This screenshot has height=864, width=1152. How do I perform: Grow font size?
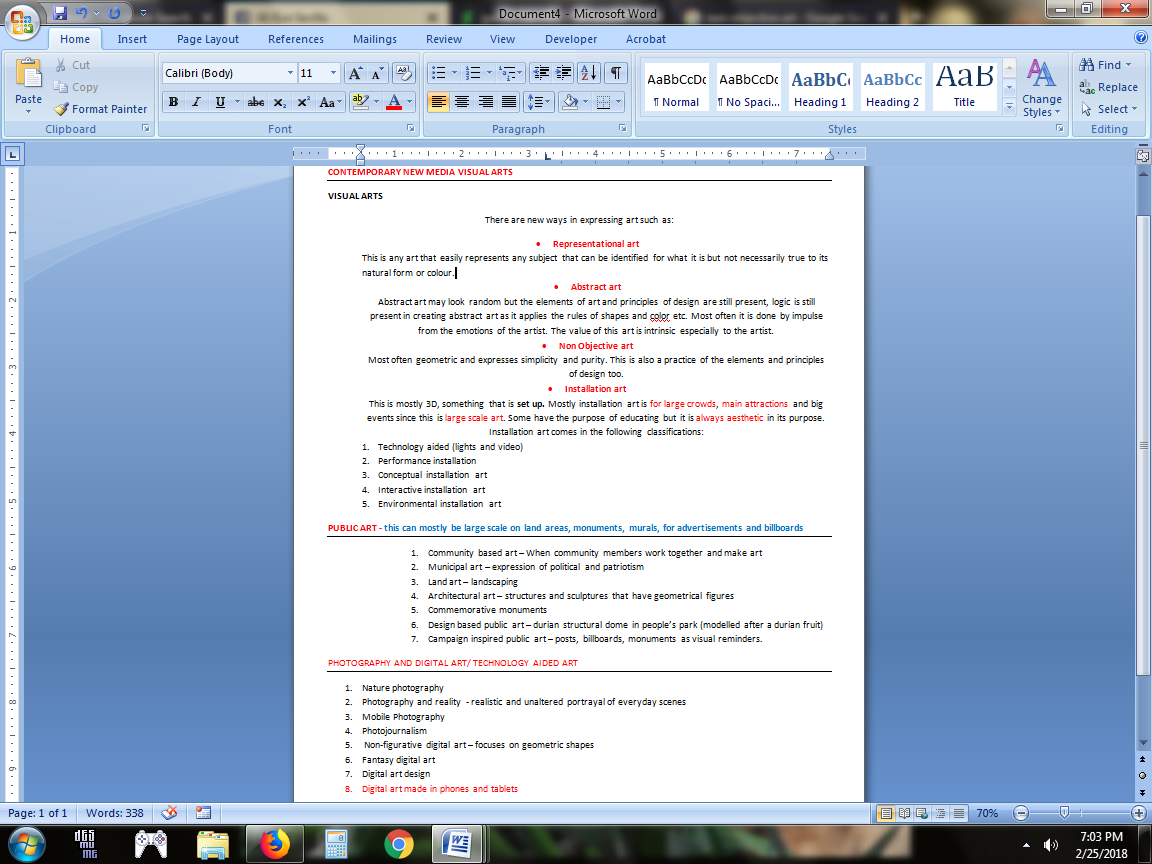[x=355, y=73]
